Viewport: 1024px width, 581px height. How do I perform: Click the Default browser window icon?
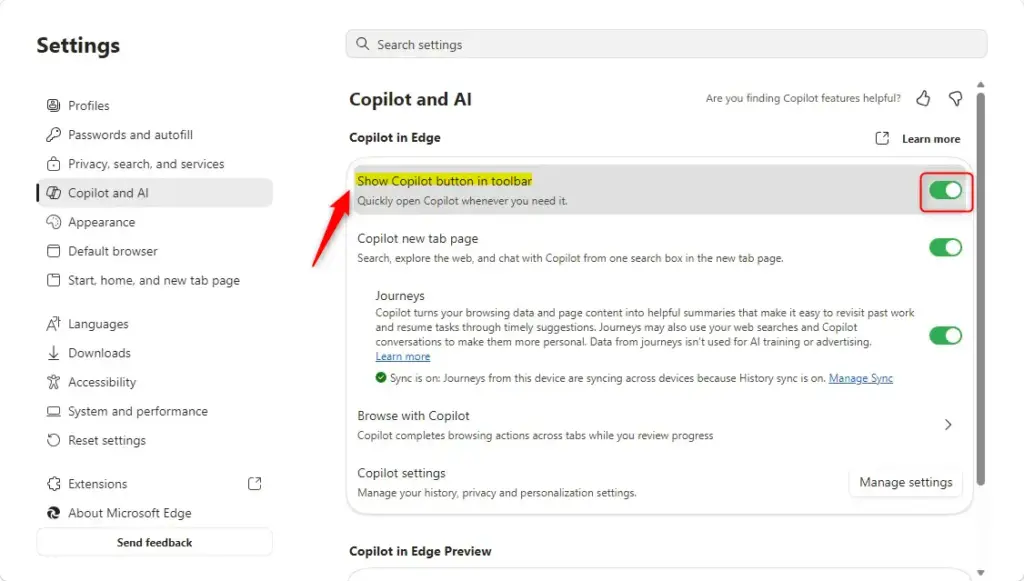54,251
